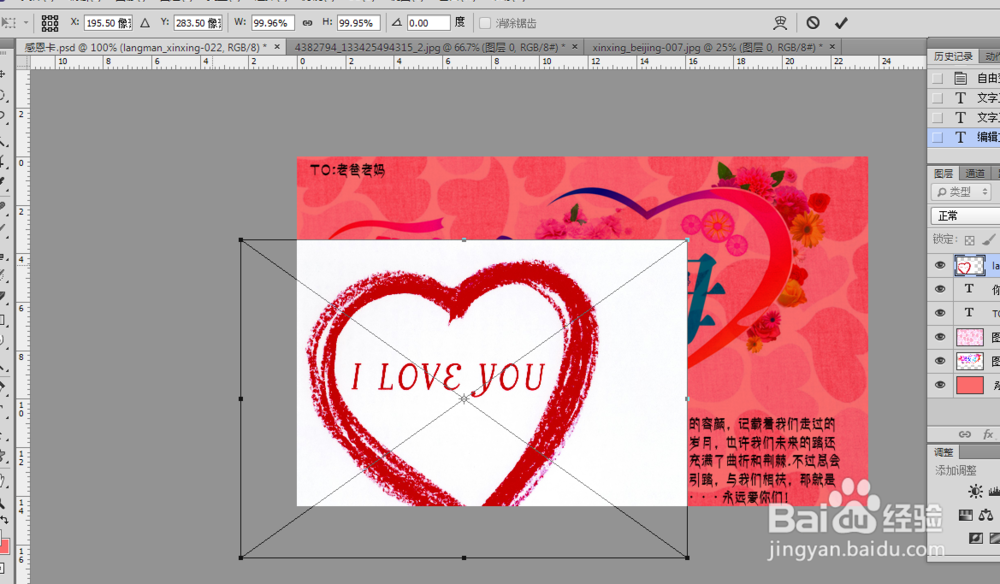Select the TO text layer T icon
Screen dimensions: 1000x584
969,312
